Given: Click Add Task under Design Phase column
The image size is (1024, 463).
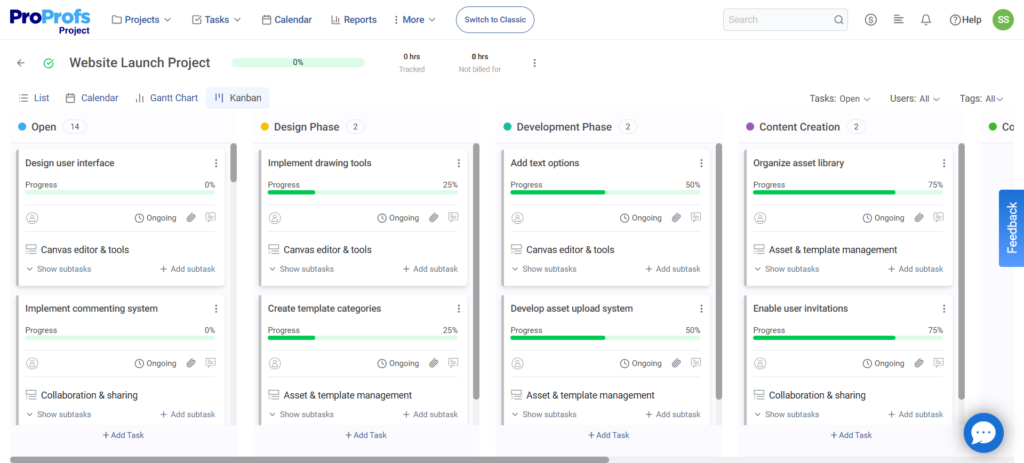Looking at the screenshot, I should coord(366,435).
